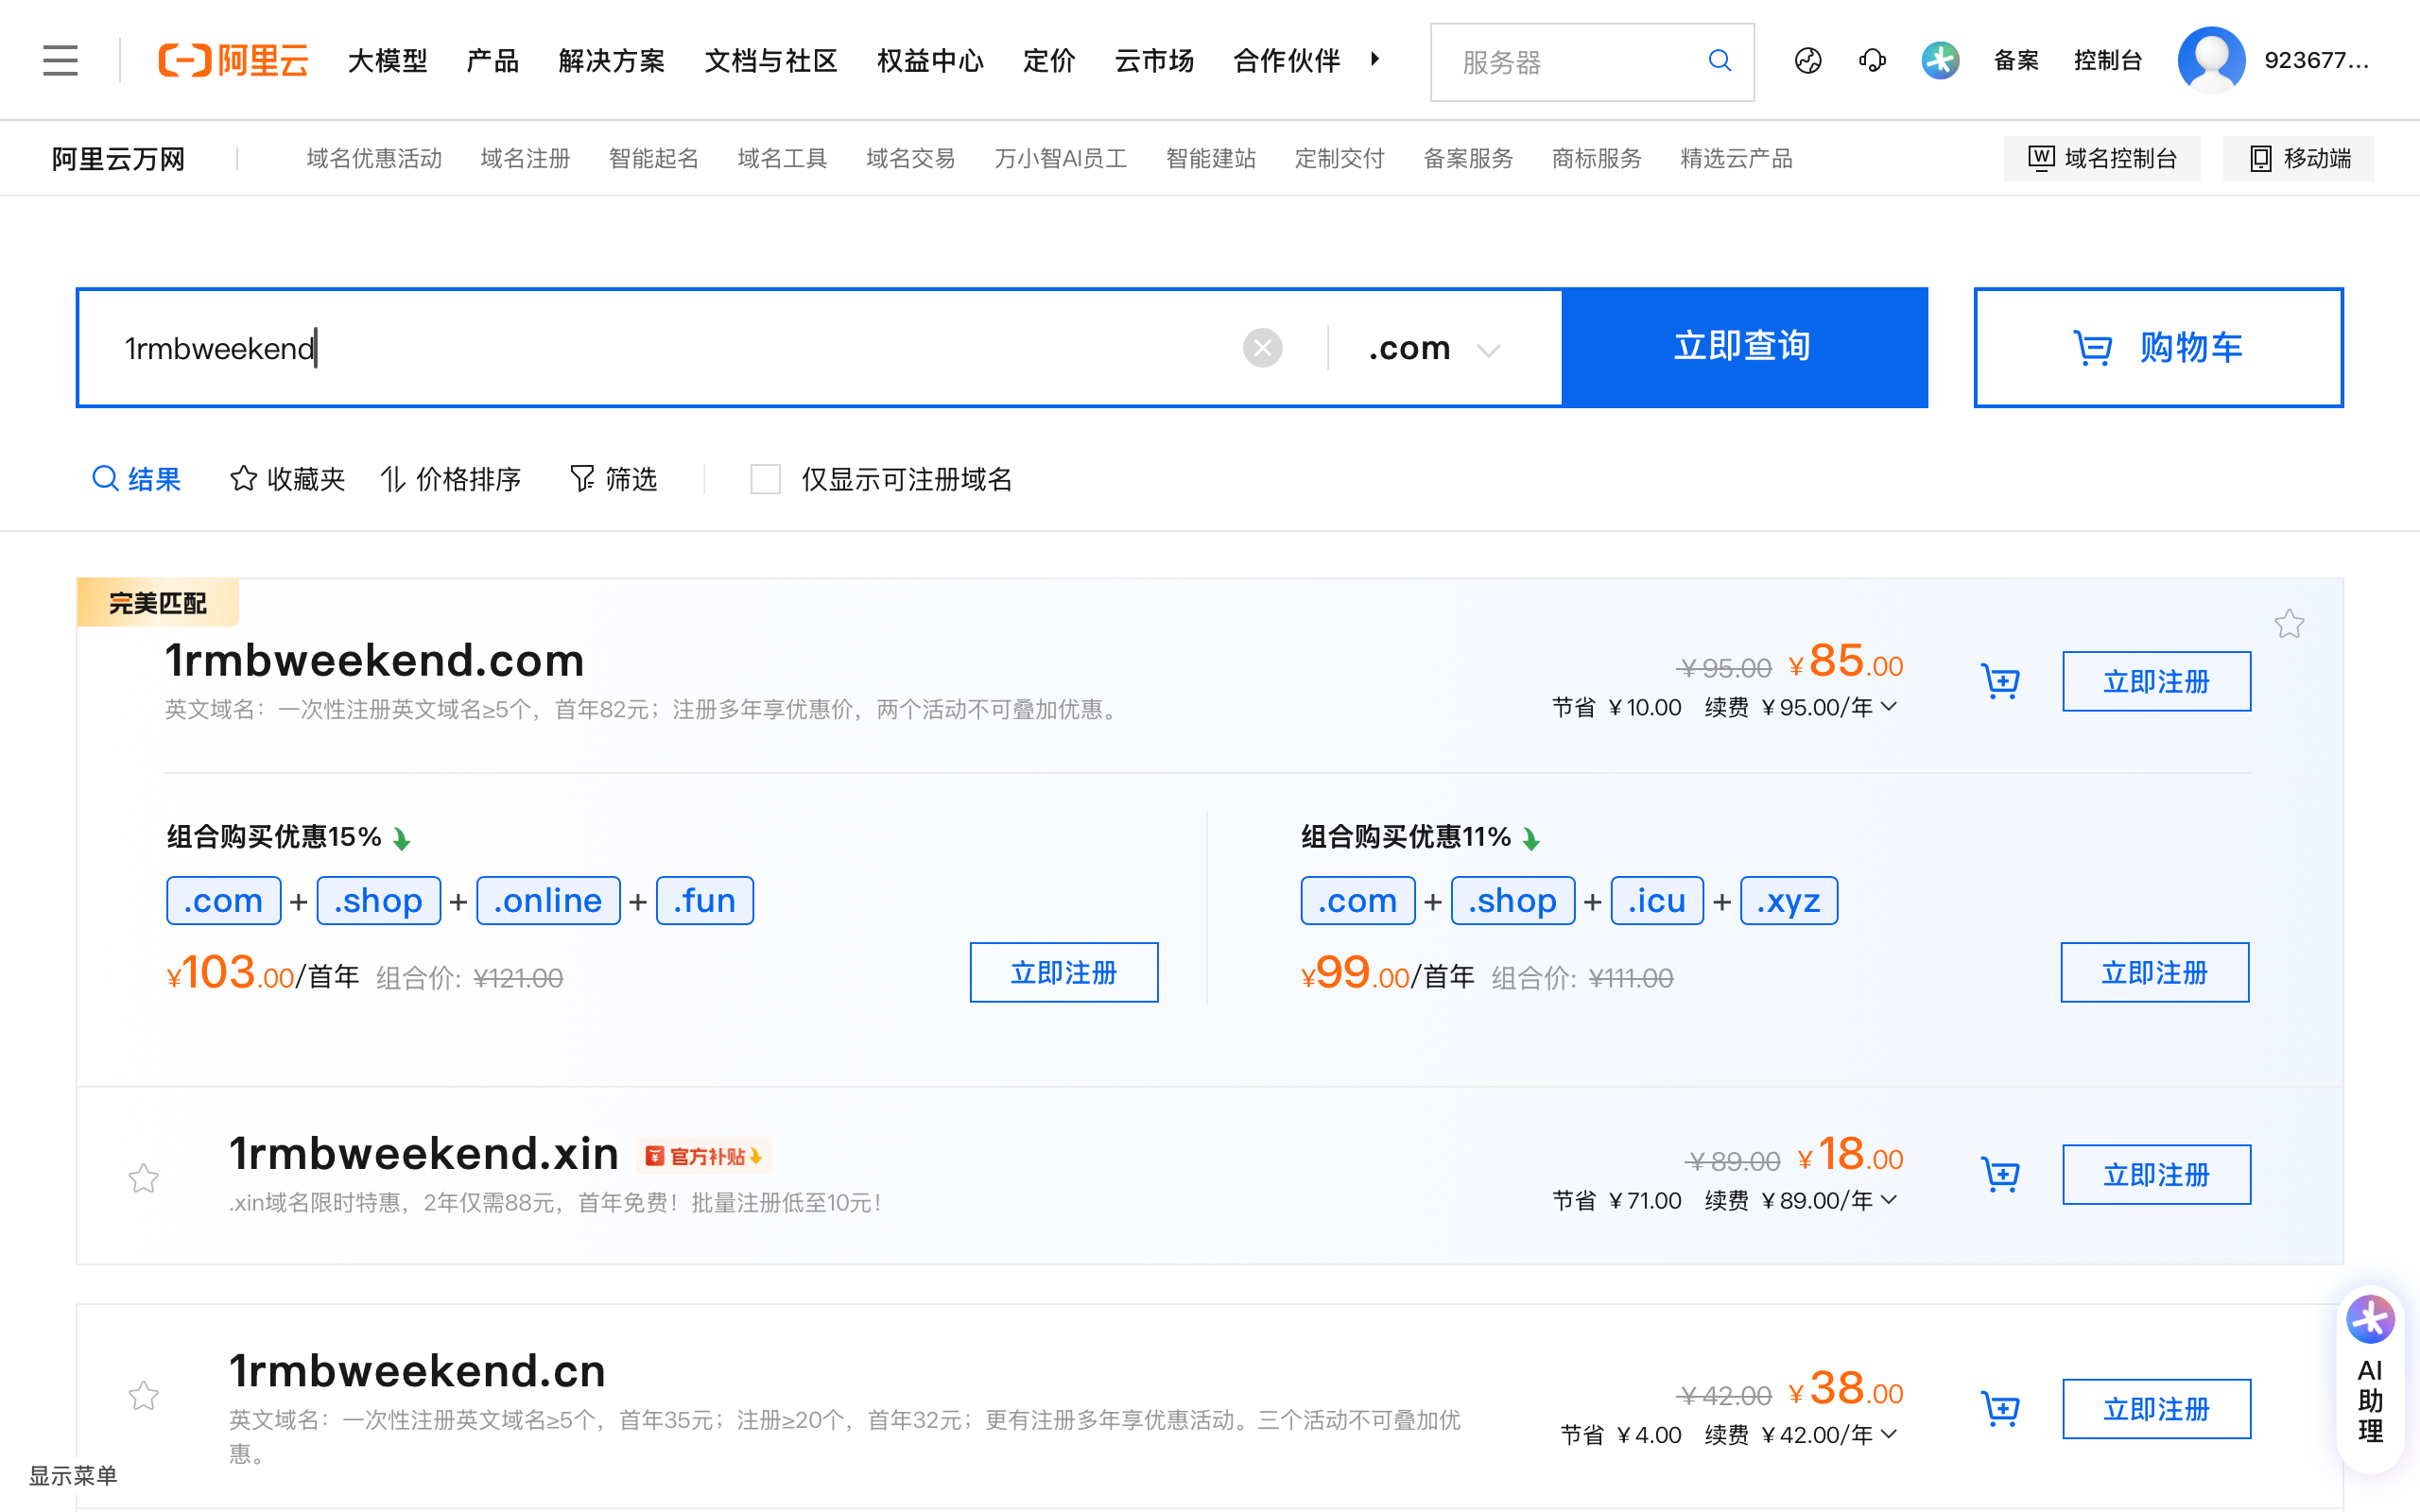Enable 仅显示可注册域名 checkbox
Viewport: 2420px width, 1512px height.
765,480
